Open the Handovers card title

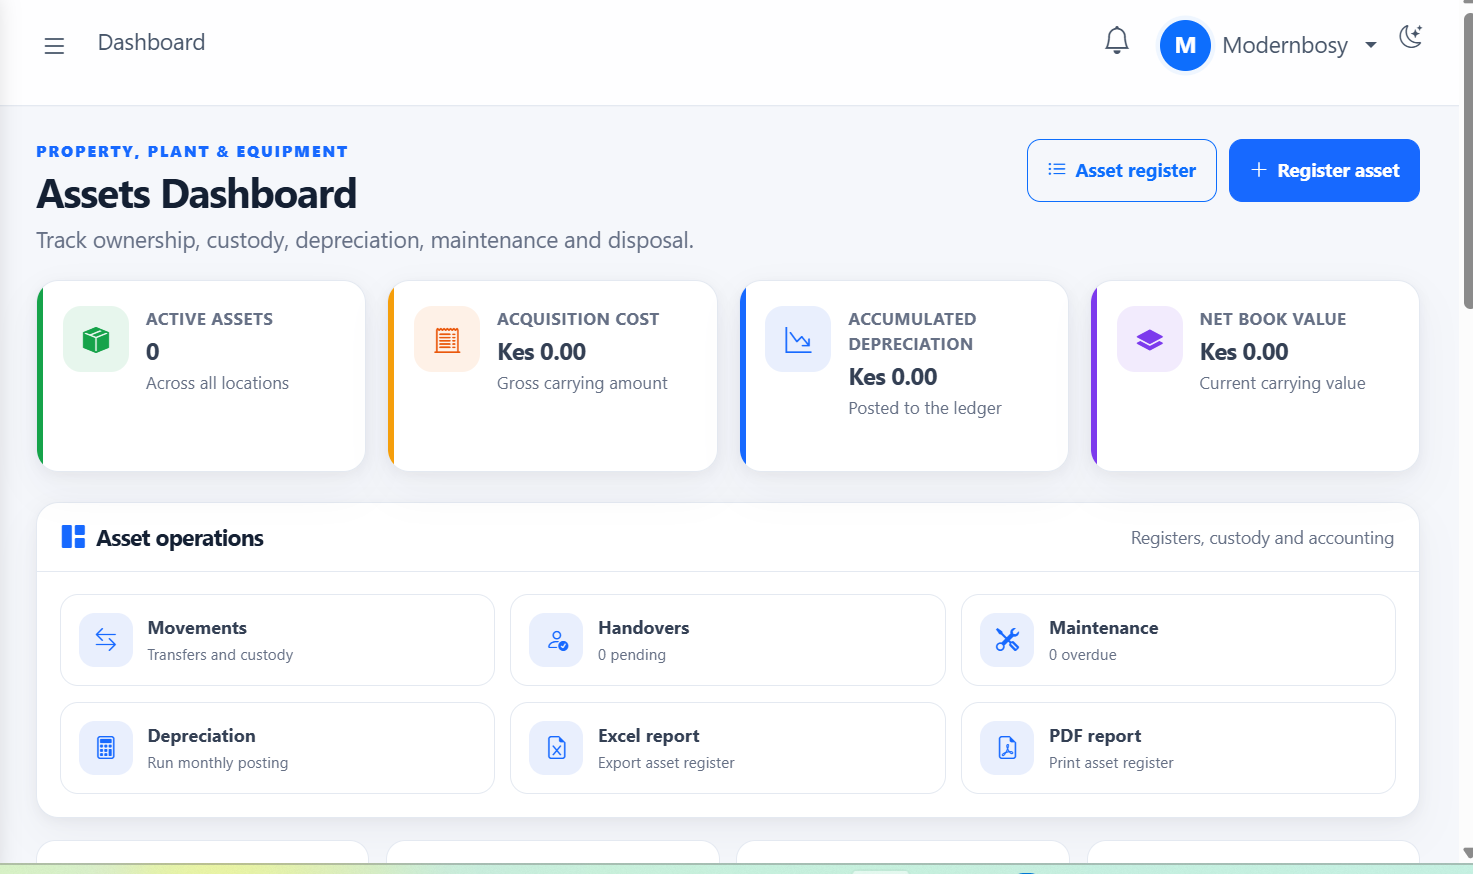(x=643, y=628)
